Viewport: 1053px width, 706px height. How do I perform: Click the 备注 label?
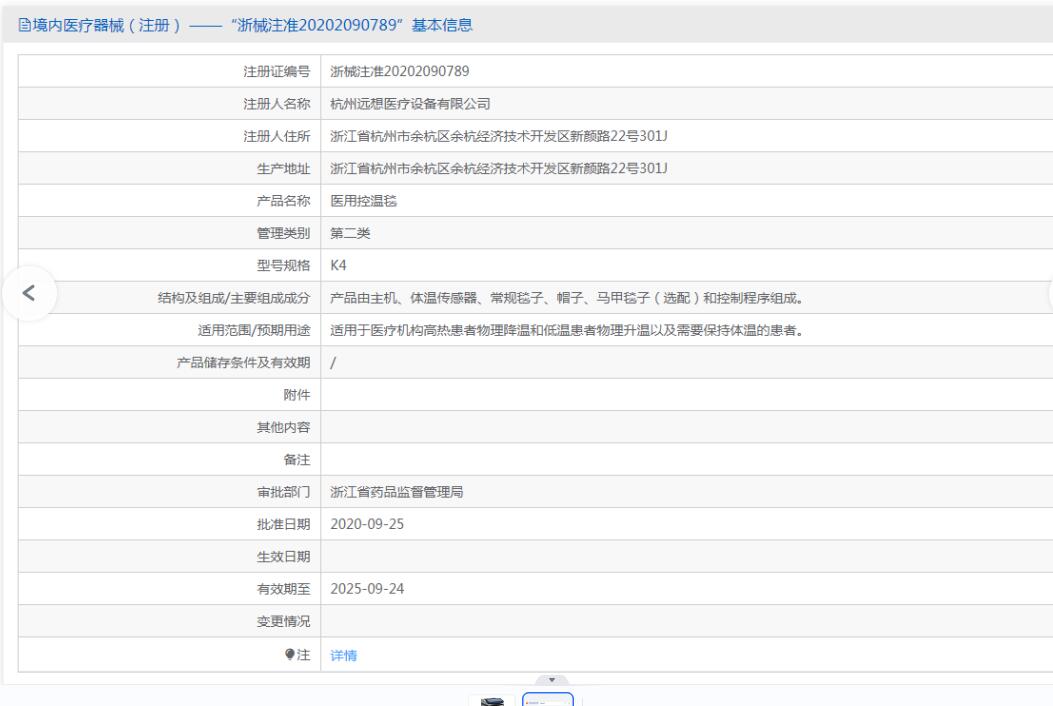point(297,459)
